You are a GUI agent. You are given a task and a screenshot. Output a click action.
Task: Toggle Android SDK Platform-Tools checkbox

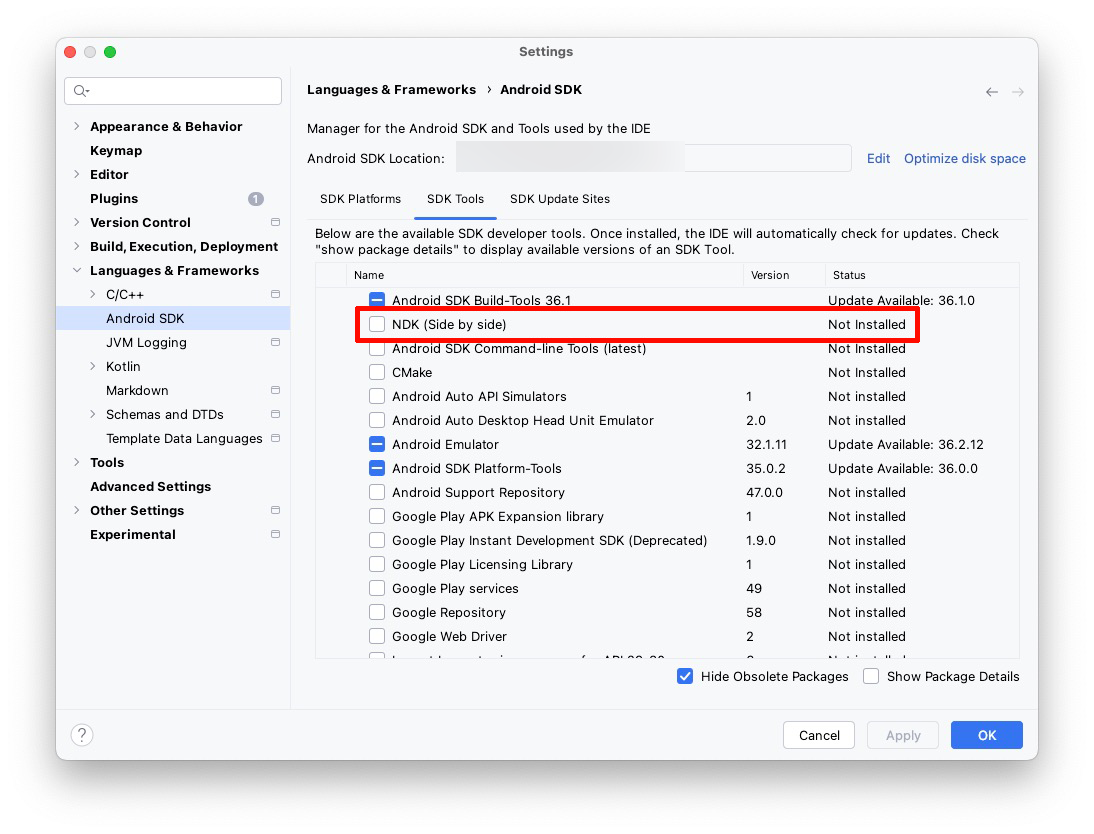click(x=377, y=468)
